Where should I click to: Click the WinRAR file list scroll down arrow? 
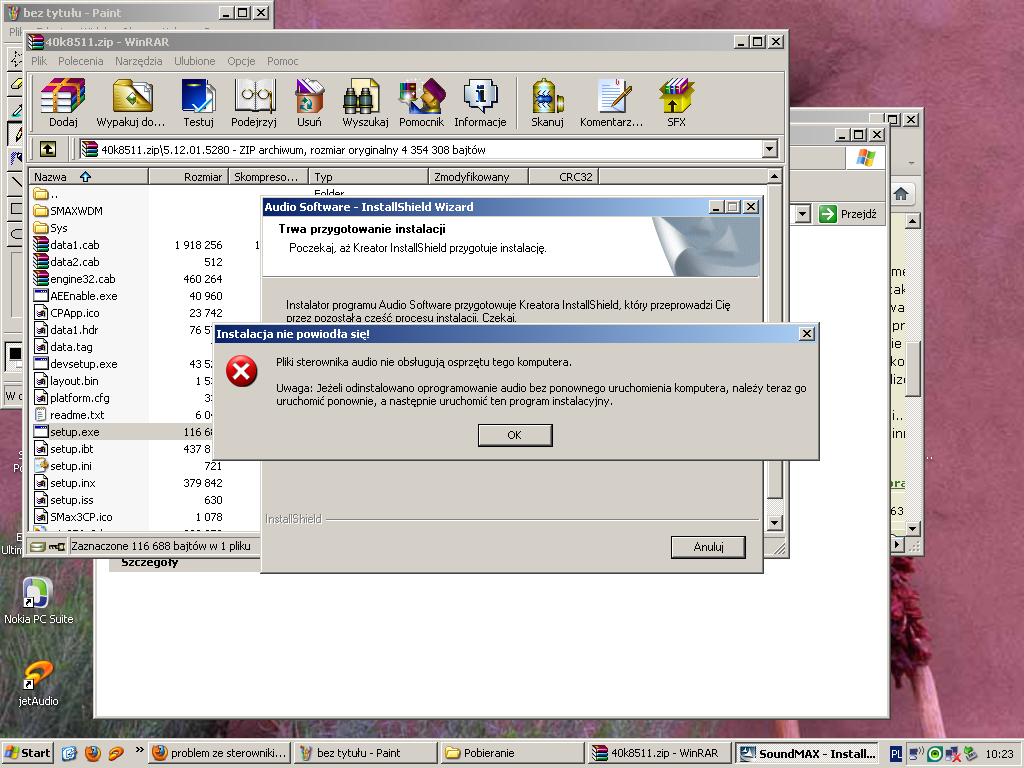pyautogui.click(x=775, y=522)
